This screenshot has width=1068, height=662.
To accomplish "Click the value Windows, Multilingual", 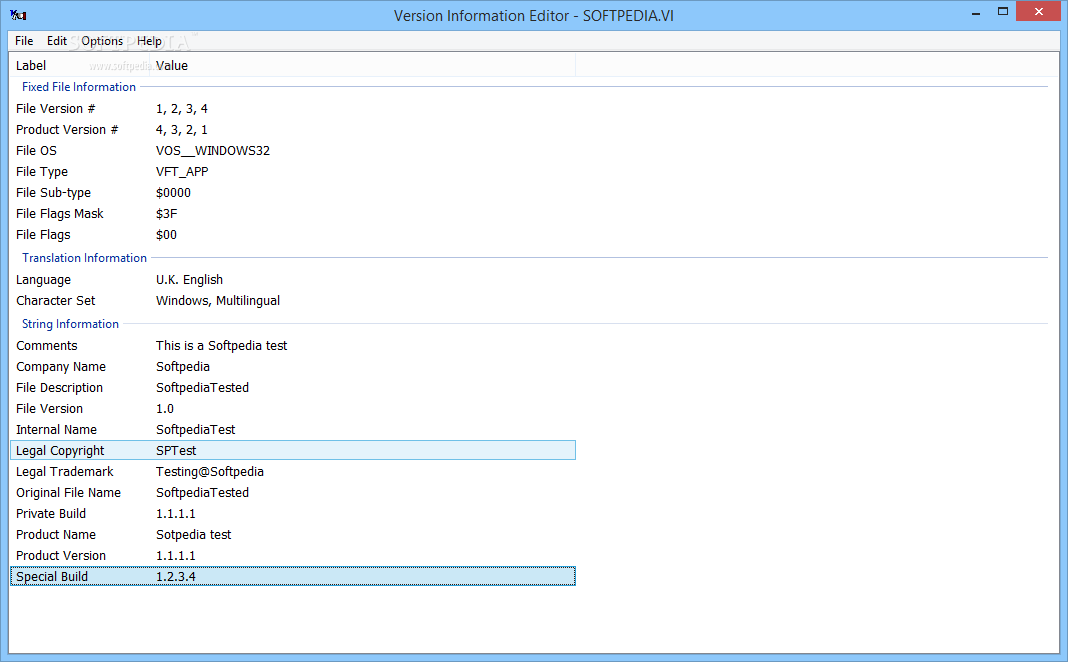I will click(217, 301).
